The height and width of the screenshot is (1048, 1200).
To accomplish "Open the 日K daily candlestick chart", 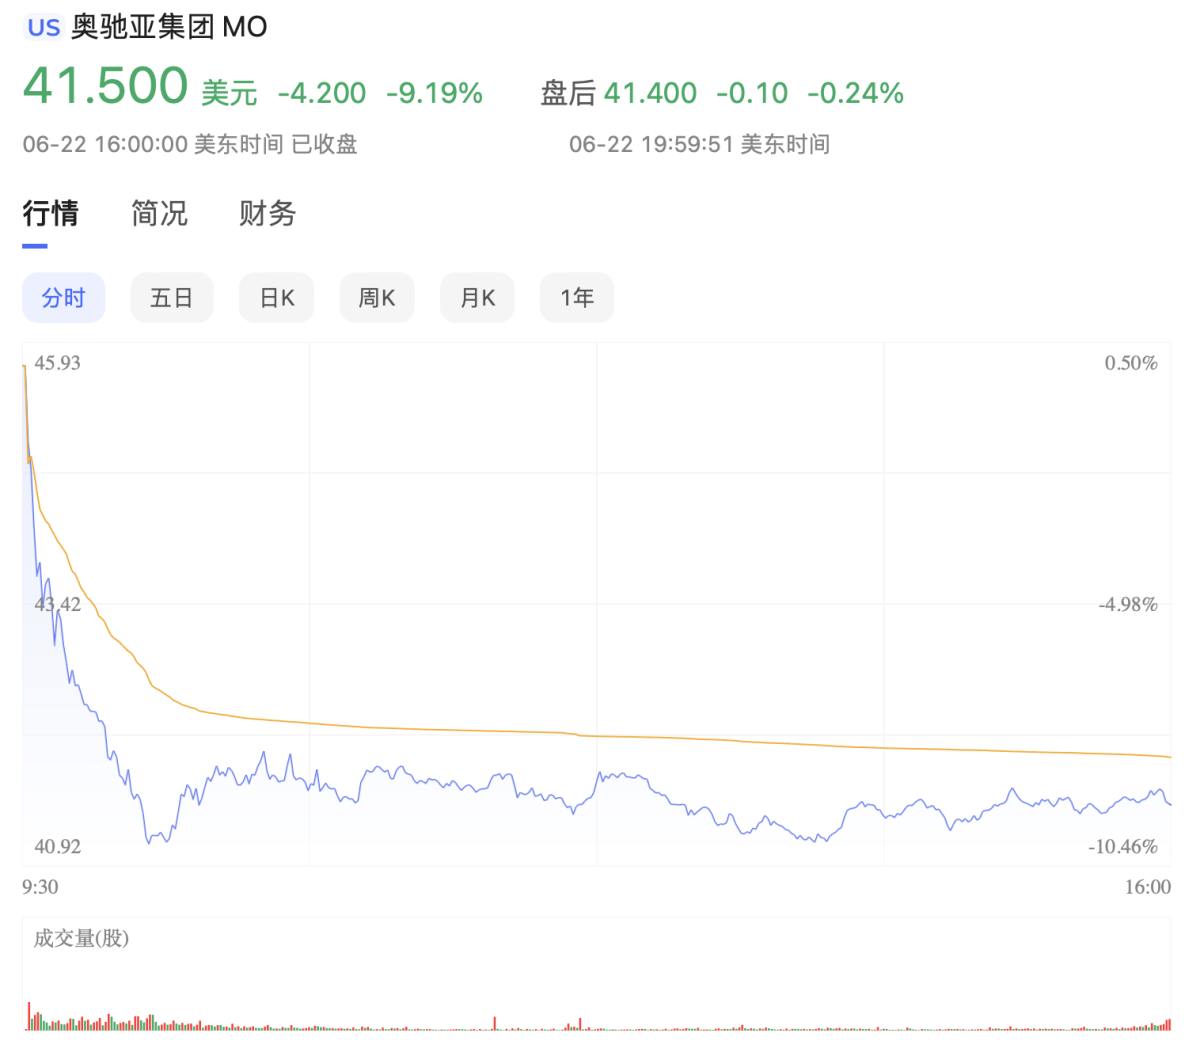I will pos(276,297).
